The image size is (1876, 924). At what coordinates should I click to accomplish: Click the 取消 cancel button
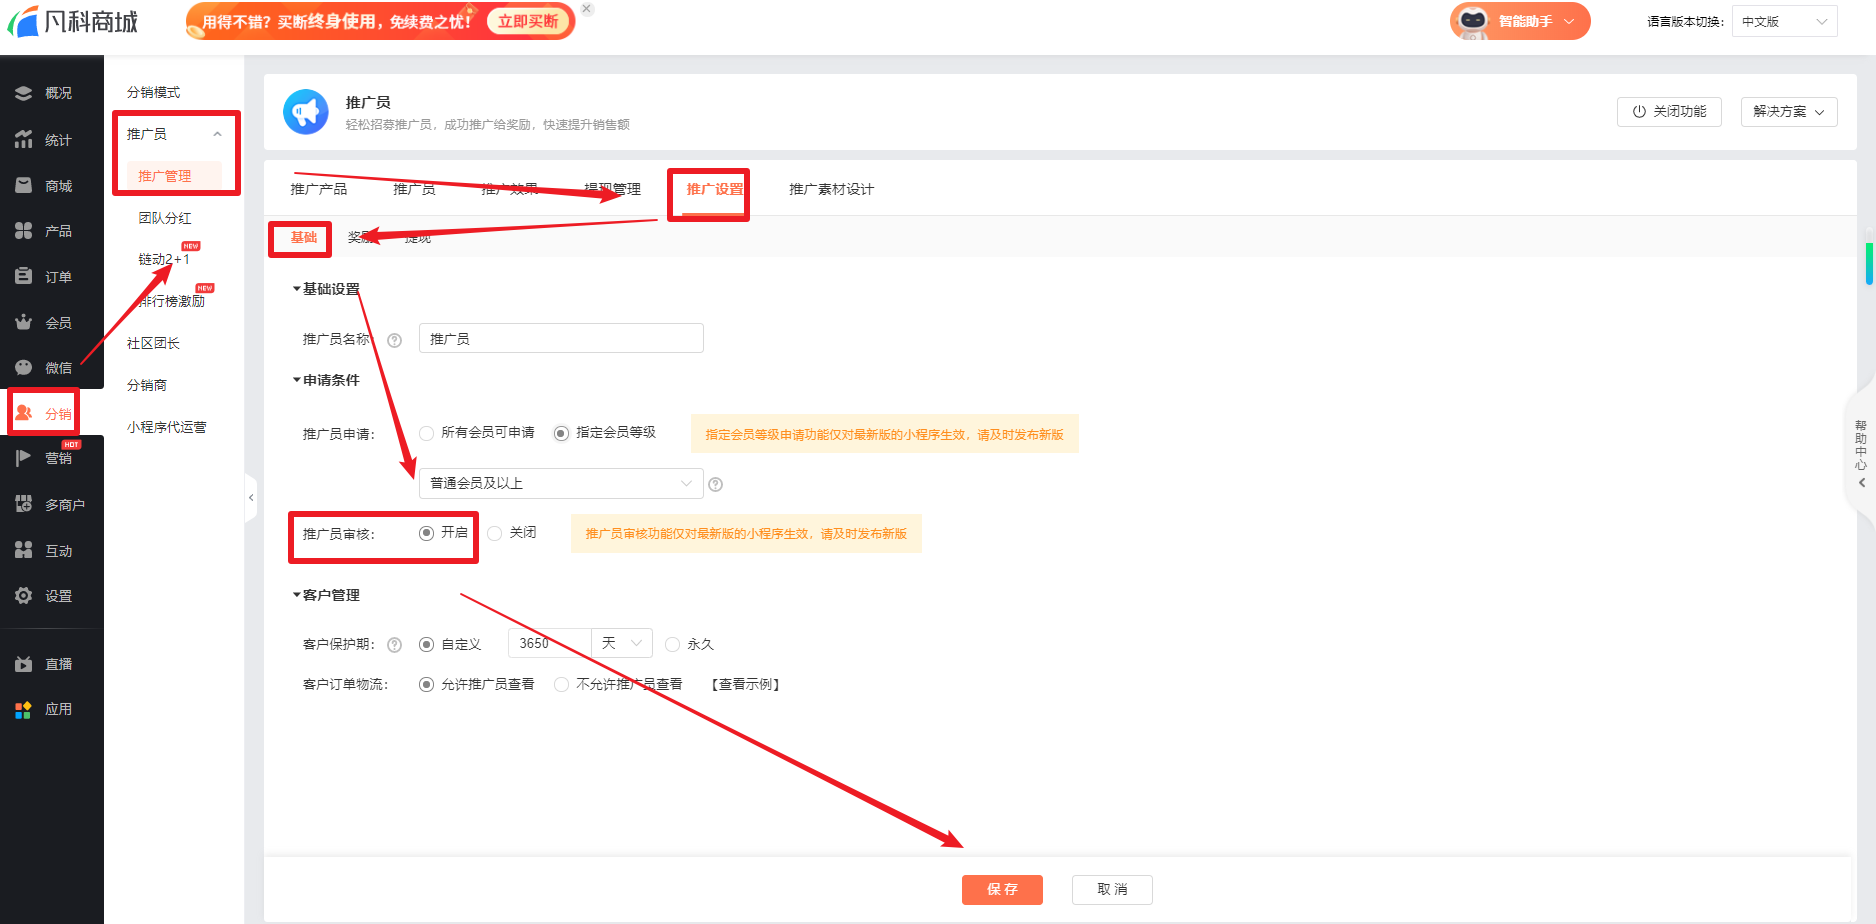click(x=1112, y=889)
